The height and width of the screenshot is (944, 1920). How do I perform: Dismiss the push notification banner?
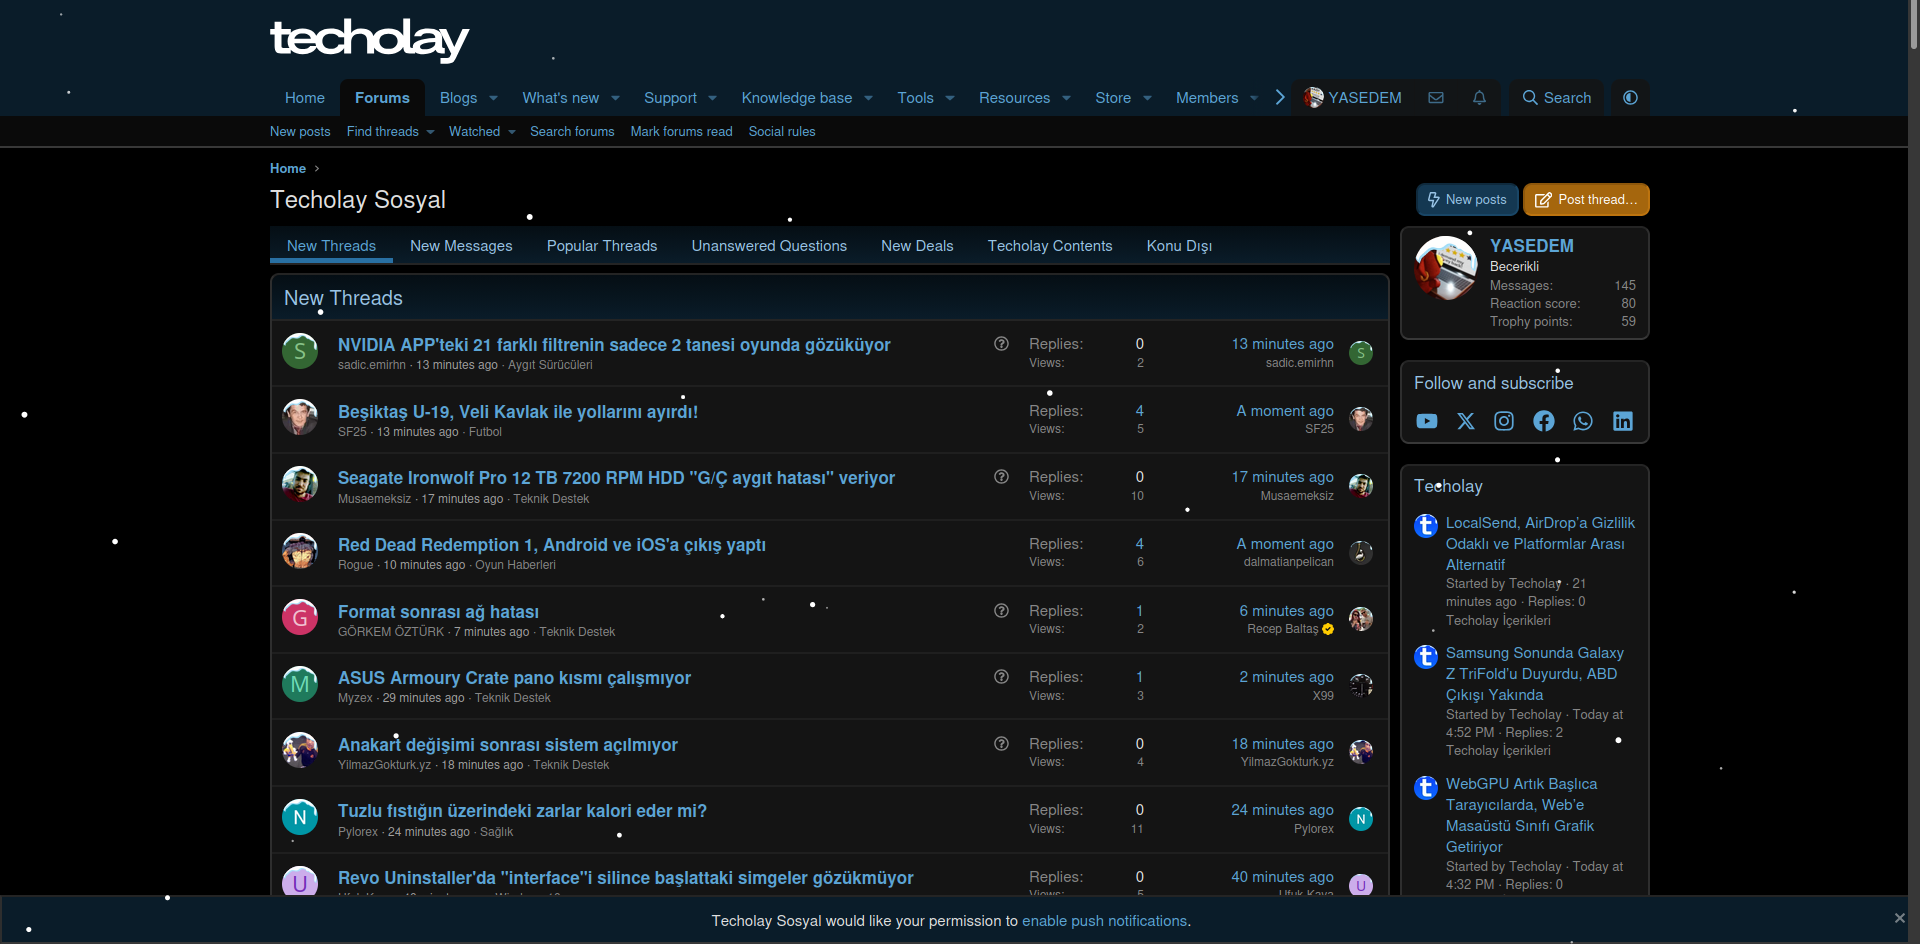[x=1899, y=918]
